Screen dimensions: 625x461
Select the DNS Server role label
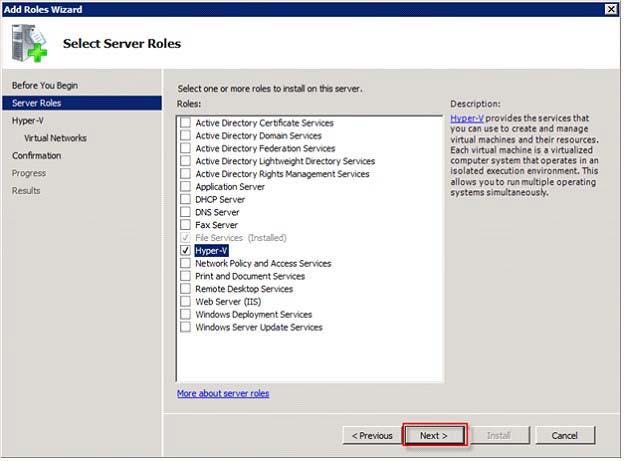(217, 212)
